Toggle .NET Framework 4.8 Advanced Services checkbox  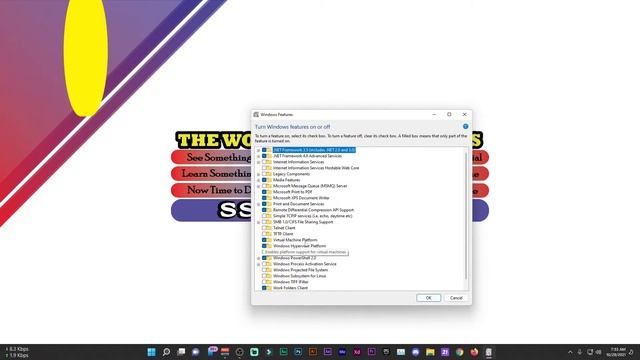coord(264,156)
